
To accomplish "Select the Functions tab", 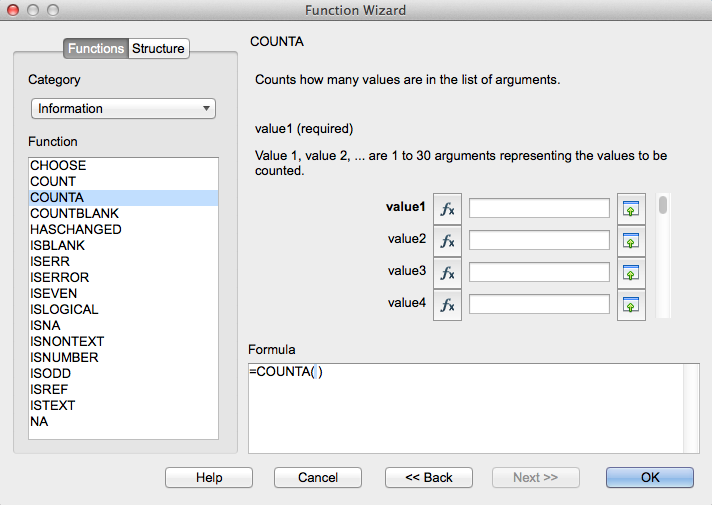I will click(96, 48).
